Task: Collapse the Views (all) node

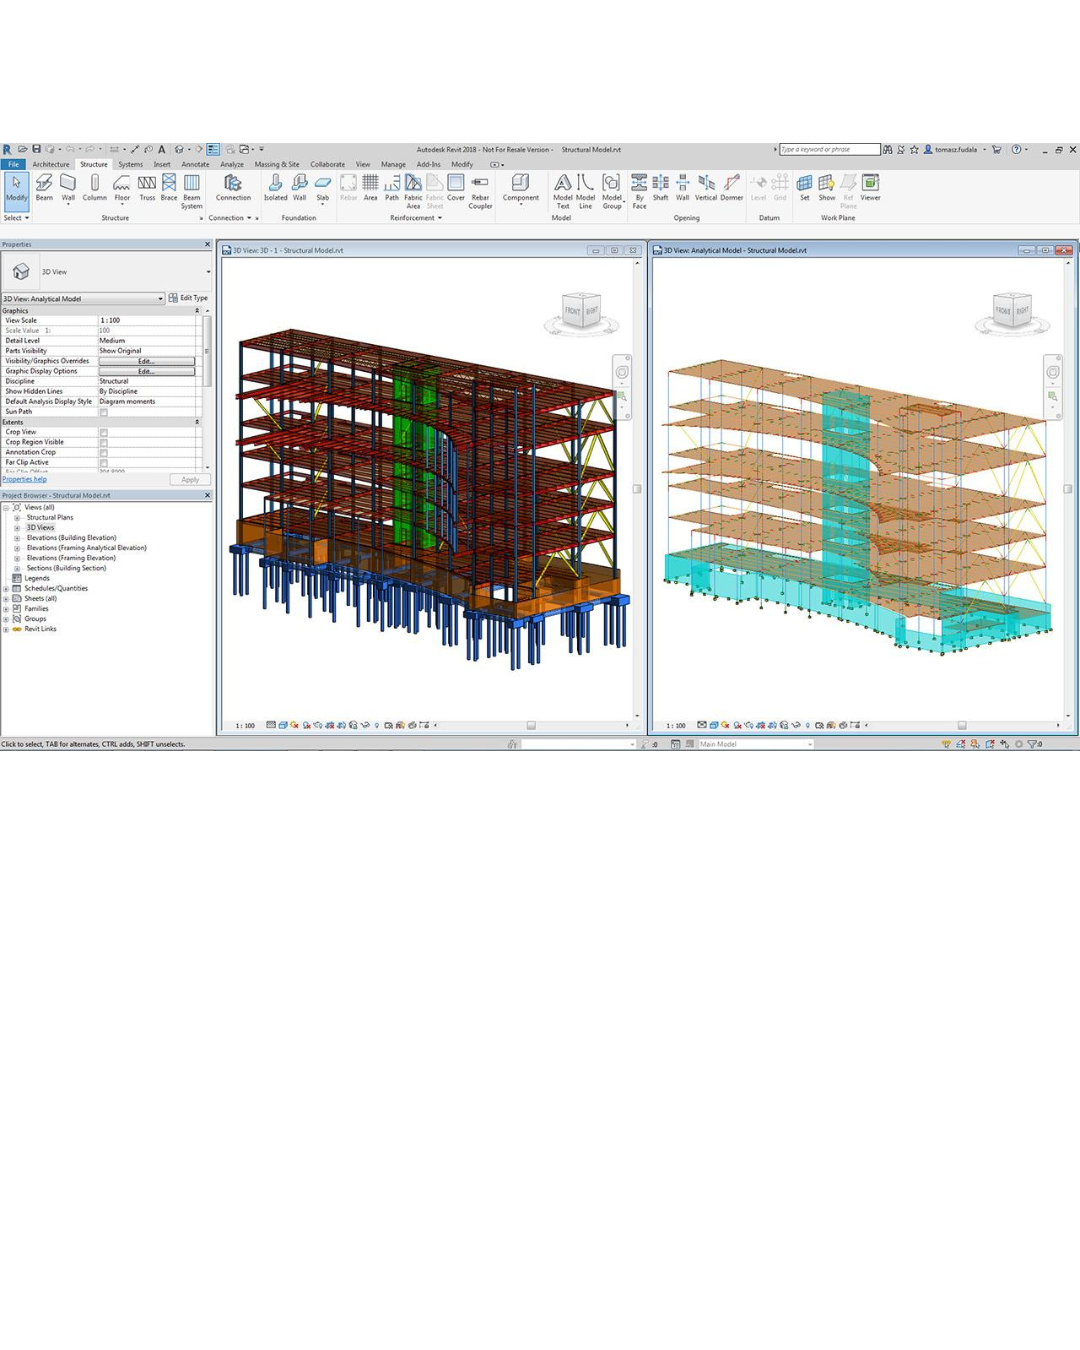Action: point(6,507)
